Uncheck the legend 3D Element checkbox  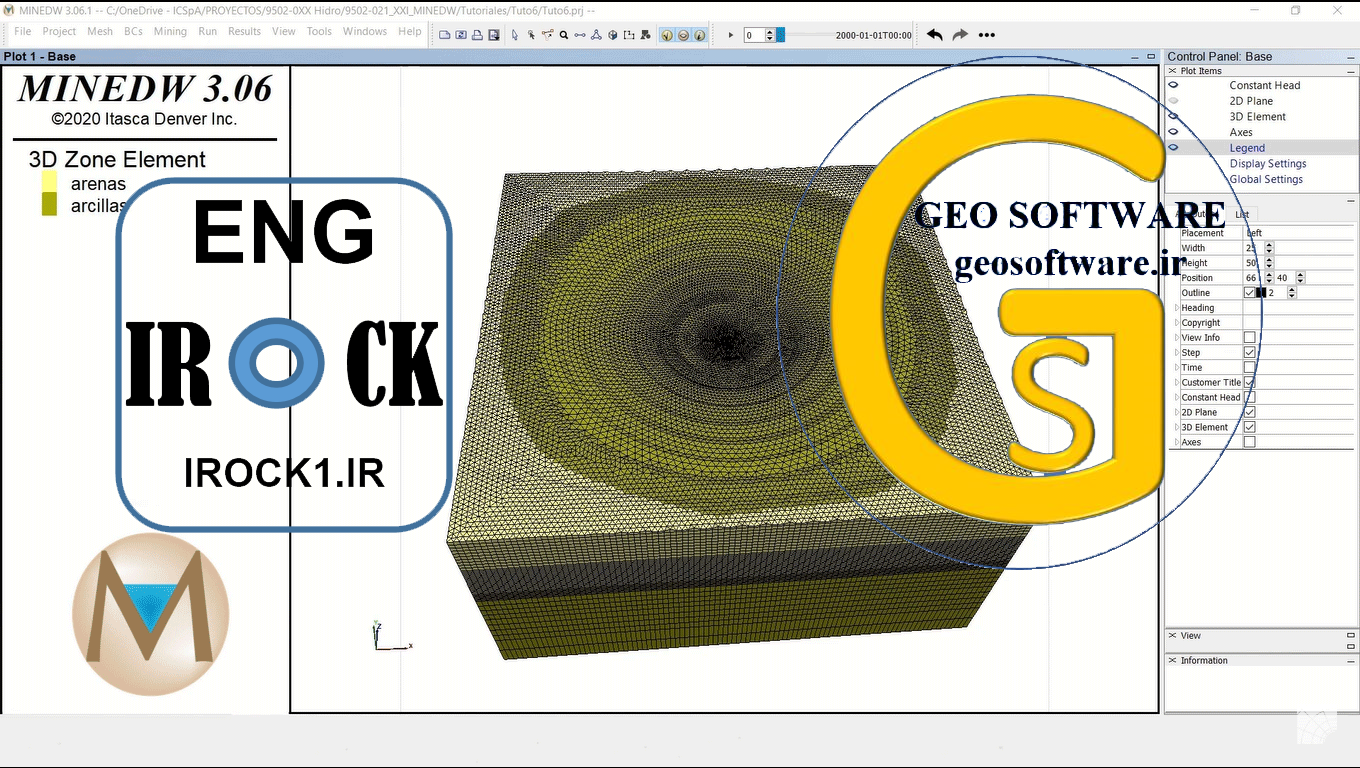[x=1249, y=427]
